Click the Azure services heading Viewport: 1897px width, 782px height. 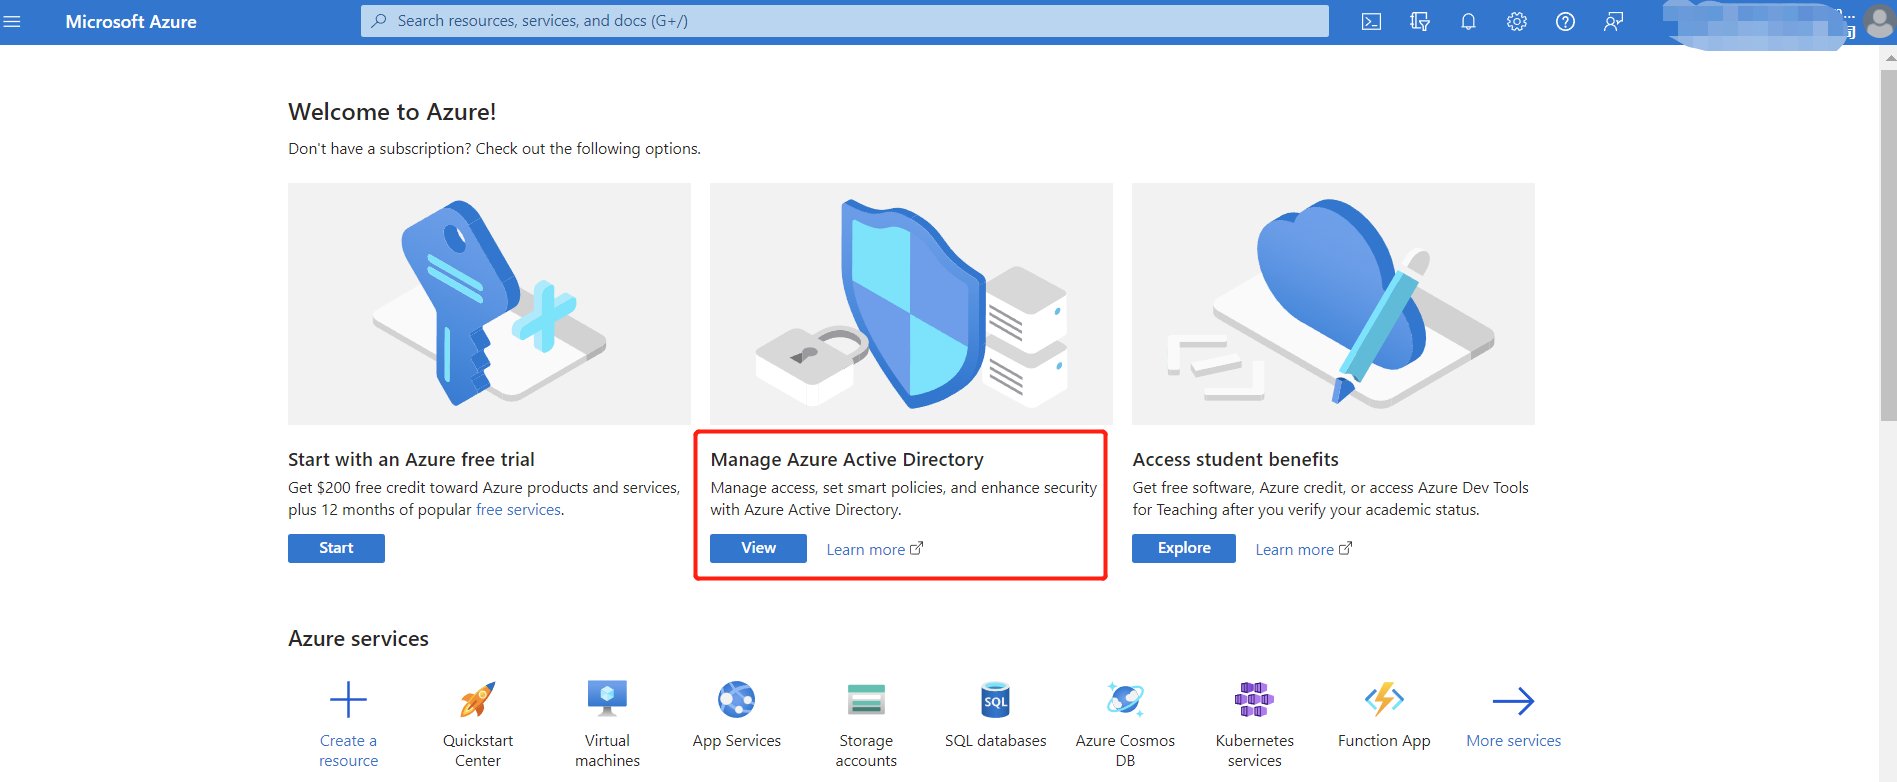tap(358, 639)
